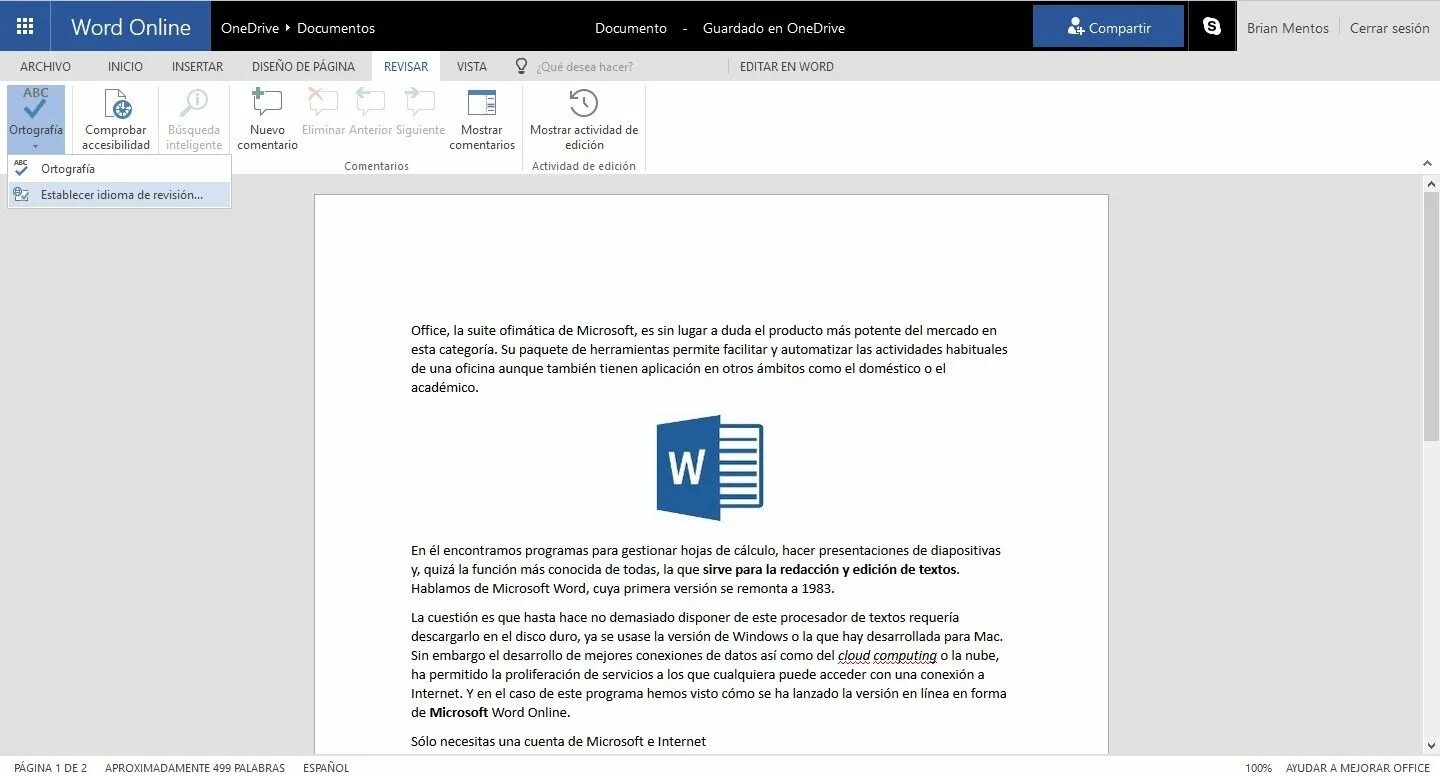Choose Establecer idioma de revisión

(119, 195)
